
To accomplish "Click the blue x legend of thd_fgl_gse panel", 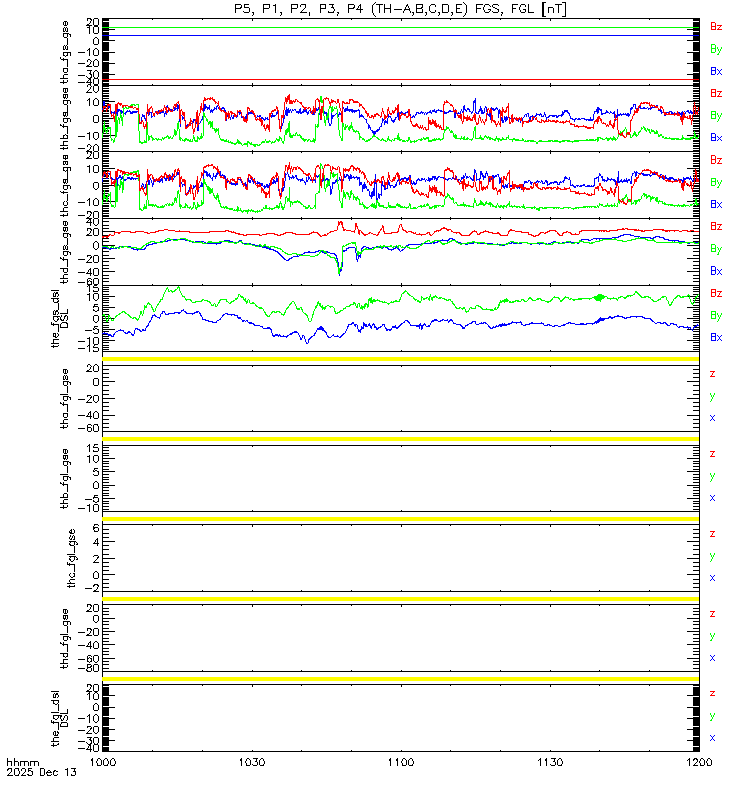I will pyautogui.click(x=712, y=658).
